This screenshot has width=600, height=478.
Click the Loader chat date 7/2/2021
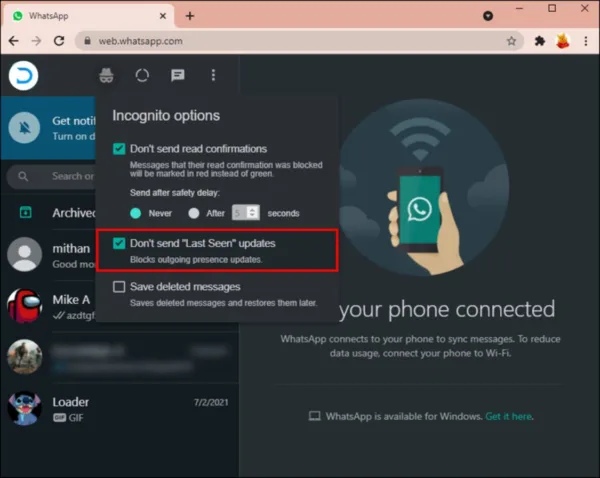pyautogui.click(x=211, y=402)
